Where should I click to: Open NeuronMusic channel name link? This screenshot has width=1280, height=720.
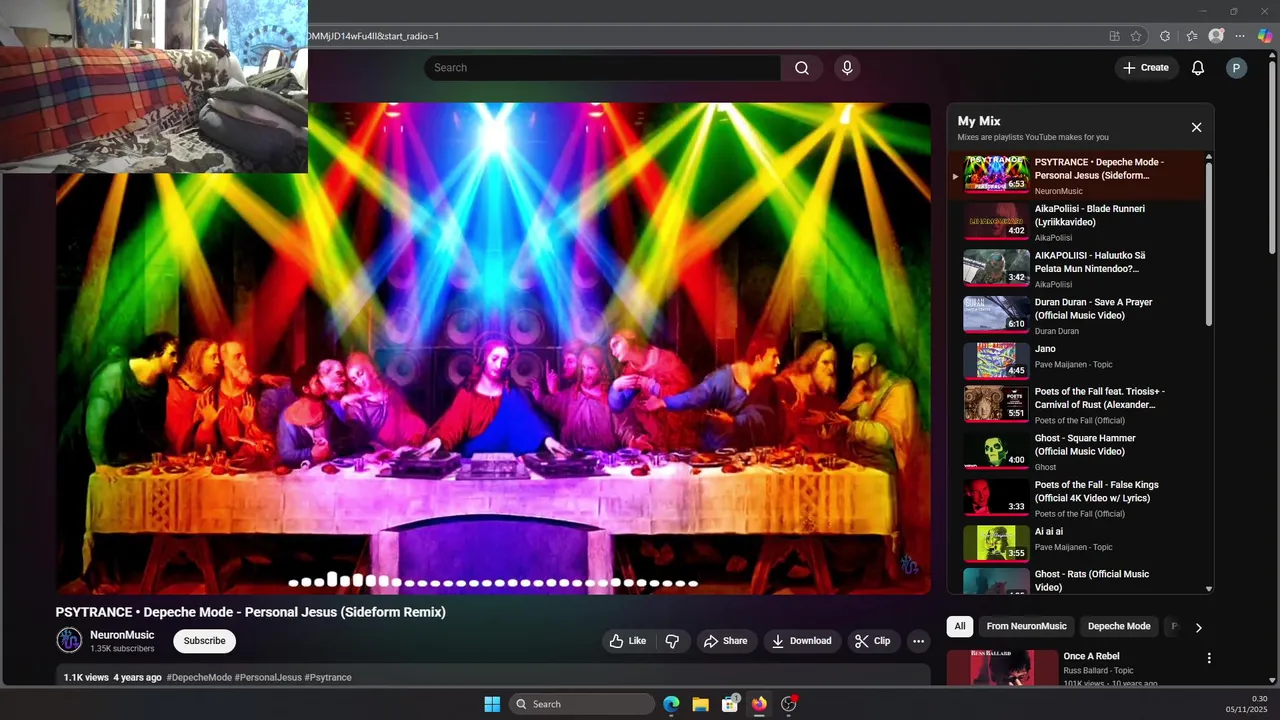click(x=122, y=635)
